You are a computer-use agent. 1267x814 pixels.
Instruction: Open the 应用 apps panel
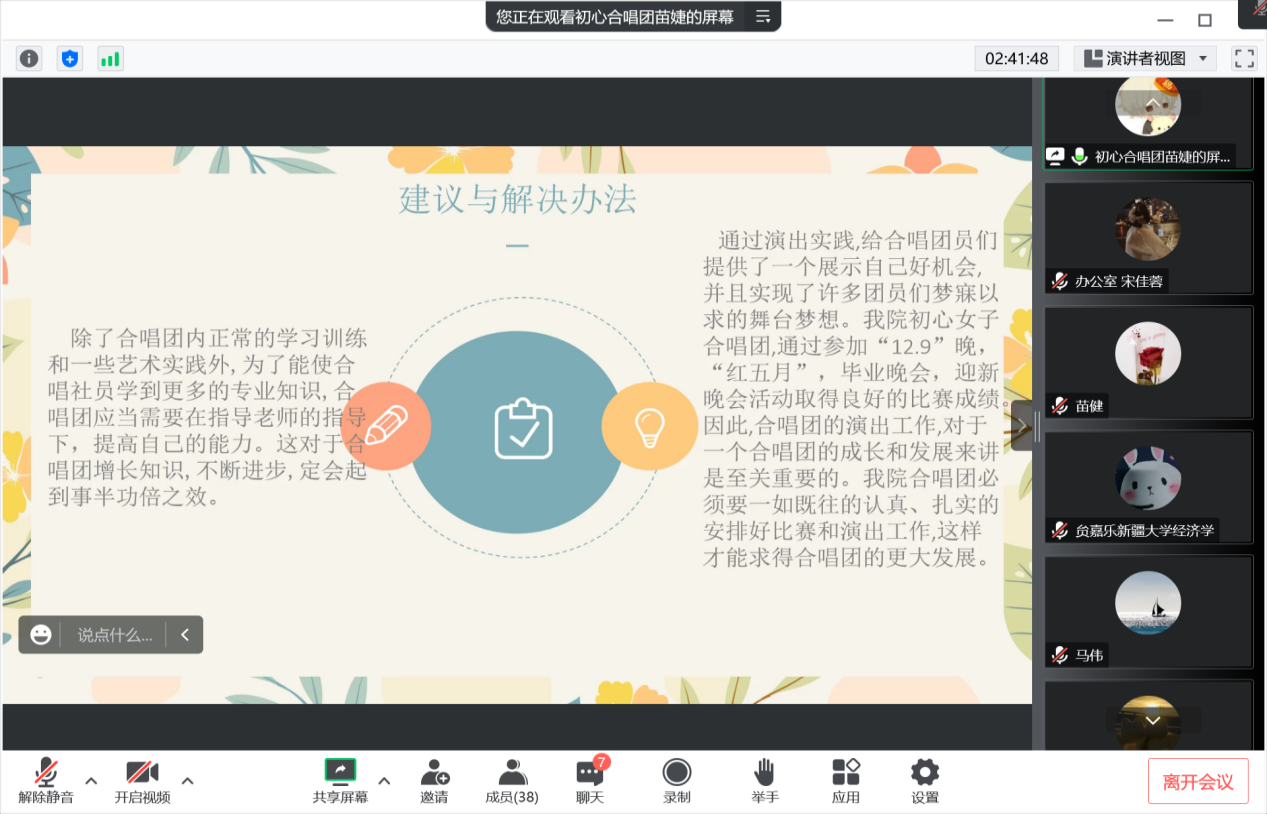pyautogui.click(x=846, y=781)
